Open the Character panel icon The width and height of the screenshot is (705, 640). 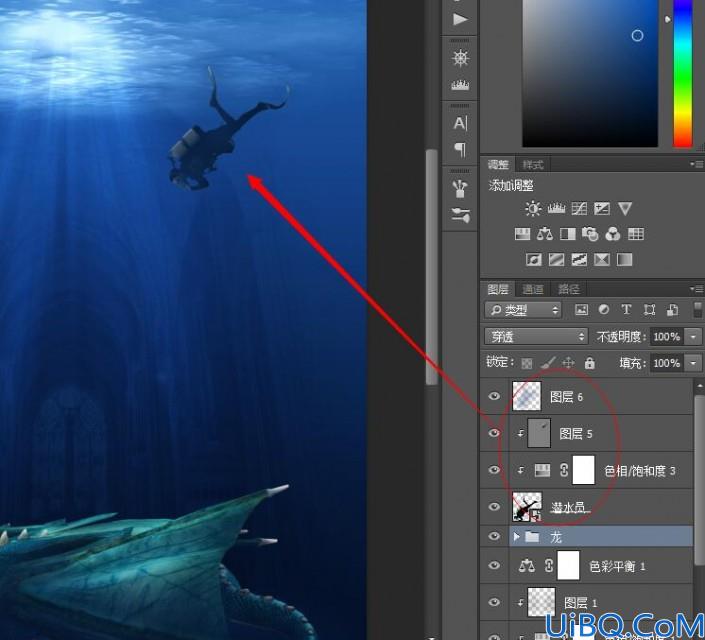(460, 123)
